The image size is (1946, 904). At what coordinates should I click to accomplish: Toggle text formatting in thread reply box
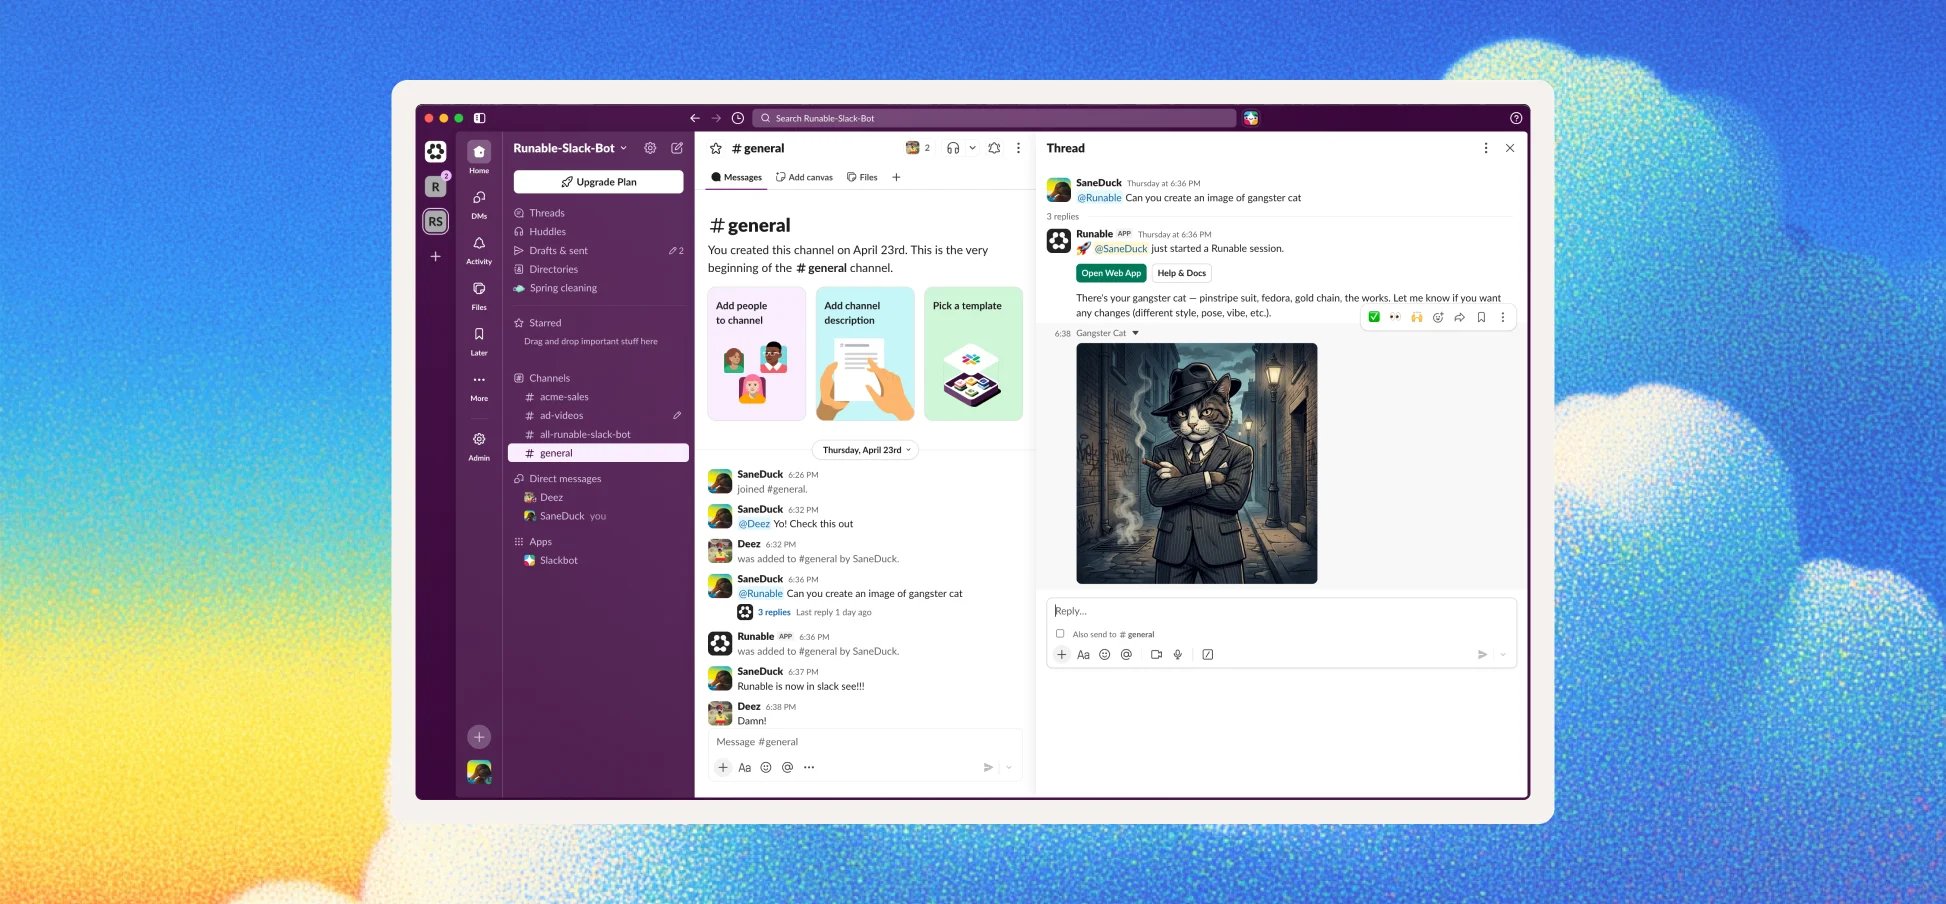click(x=1083, y=654)
